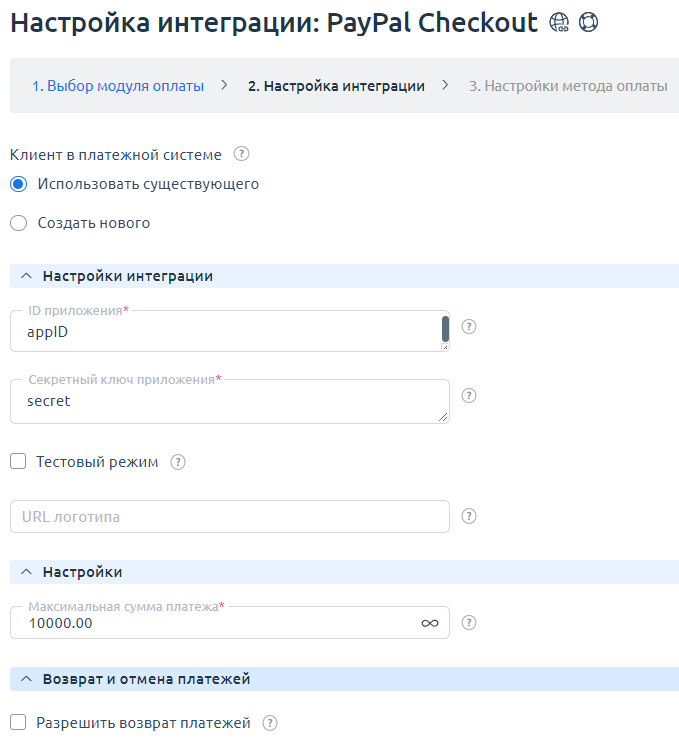679x742 pixels.
Task: Tick the Разрешить возврат платежей checkbox
Action: [x=18, y=722]
